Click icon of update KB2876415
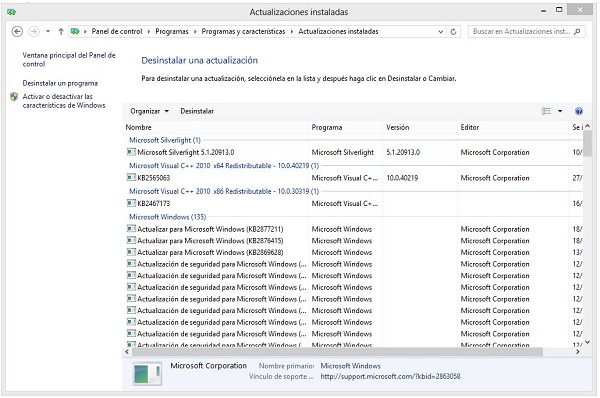 point(131,240)
